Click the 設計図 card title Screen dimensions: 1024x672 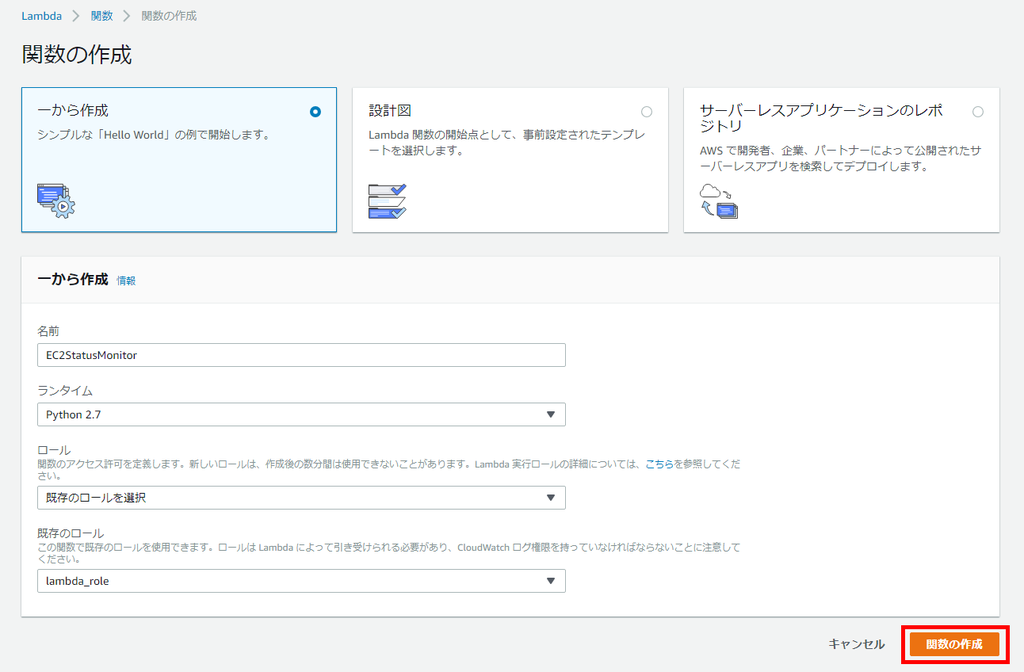(390, 110)
